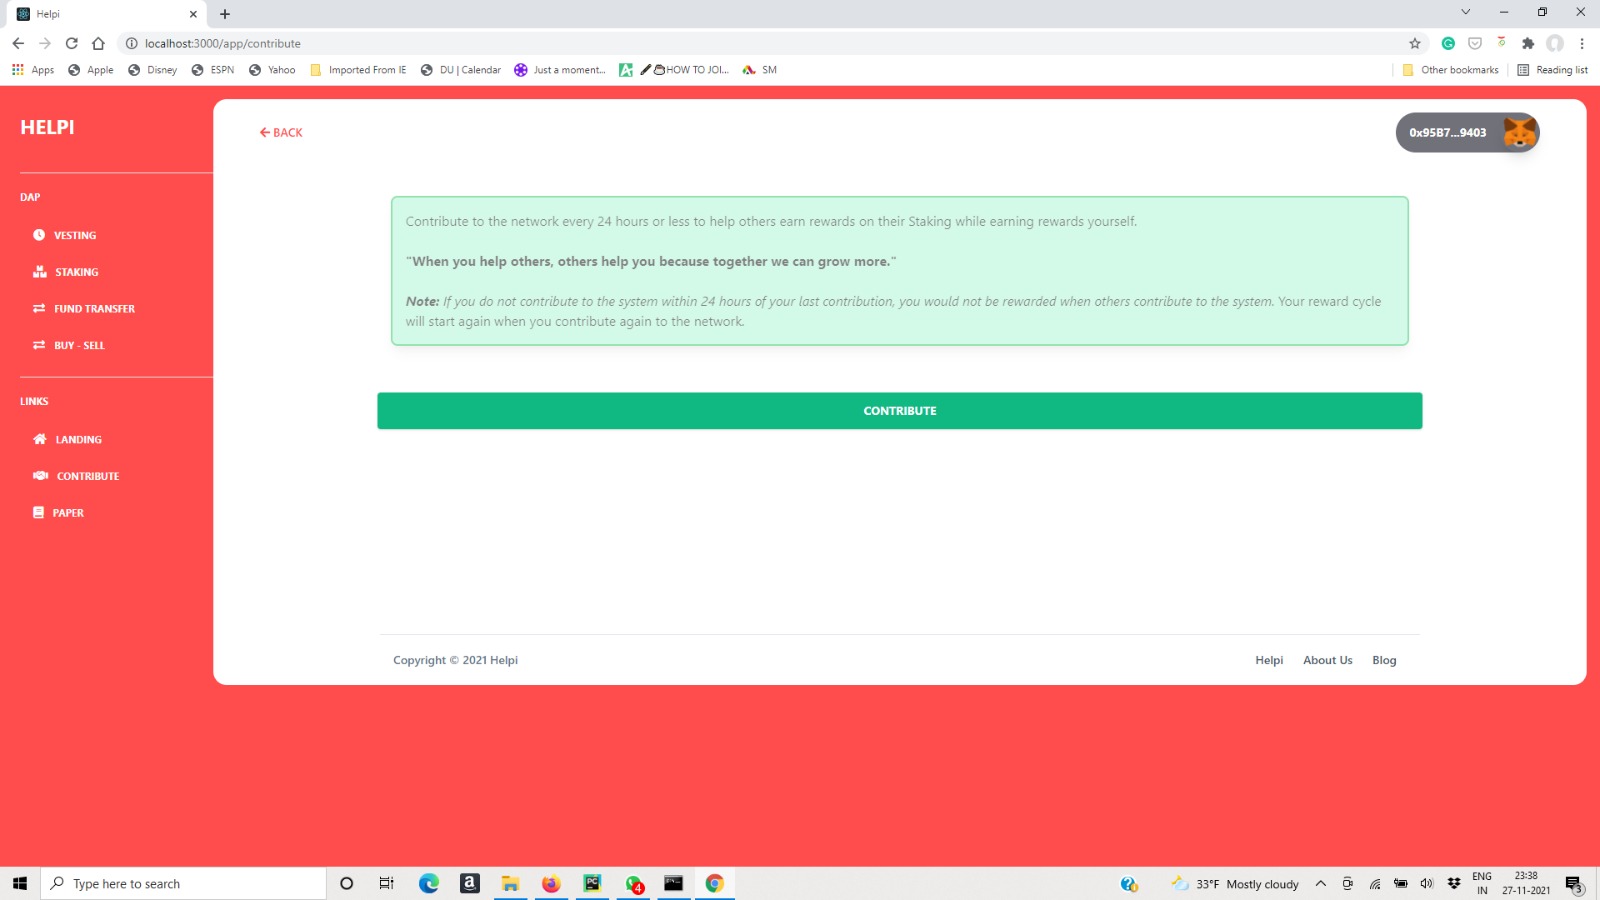Open tab search dropdown arrow
Image resolution: width=1600 pixels, height=900 pixels.
(x=1465, y=12)
